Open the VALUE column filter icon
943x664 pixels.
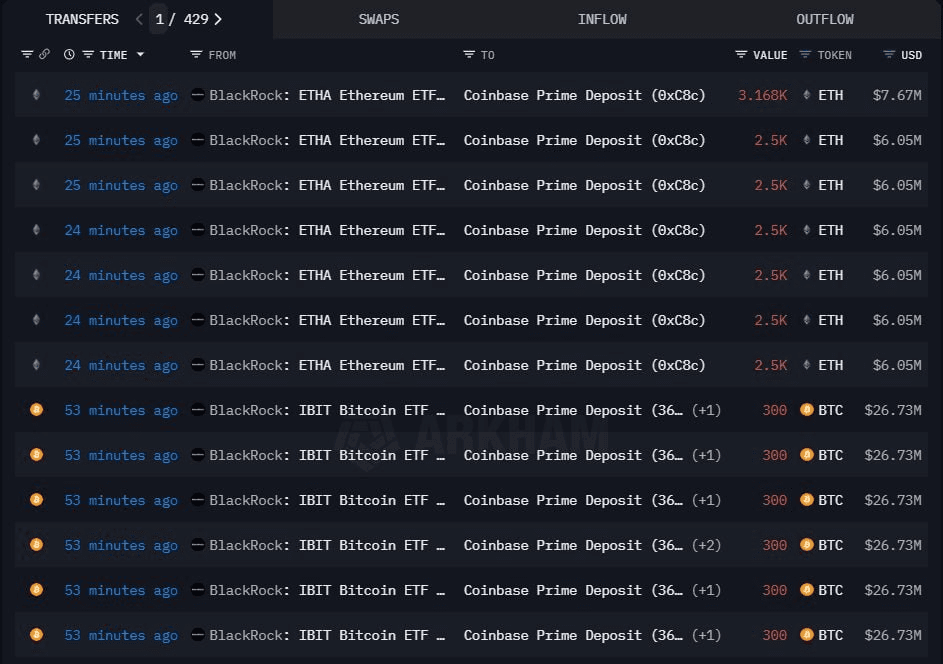pos(741,55)
